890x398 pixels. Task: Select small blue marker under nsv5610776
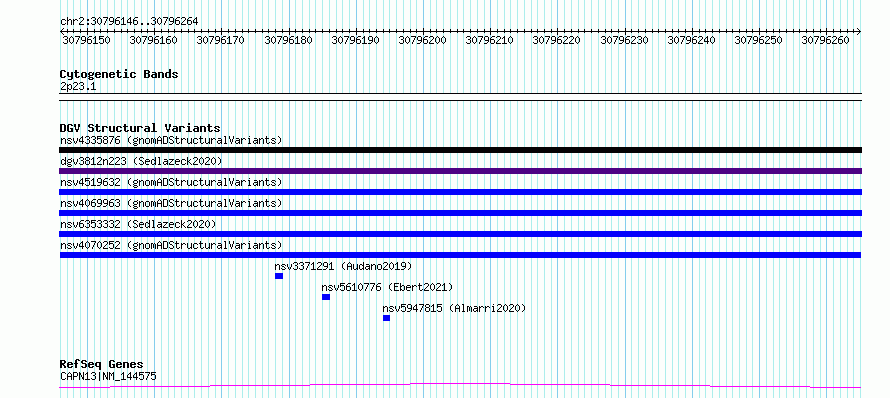pos(326,297)
